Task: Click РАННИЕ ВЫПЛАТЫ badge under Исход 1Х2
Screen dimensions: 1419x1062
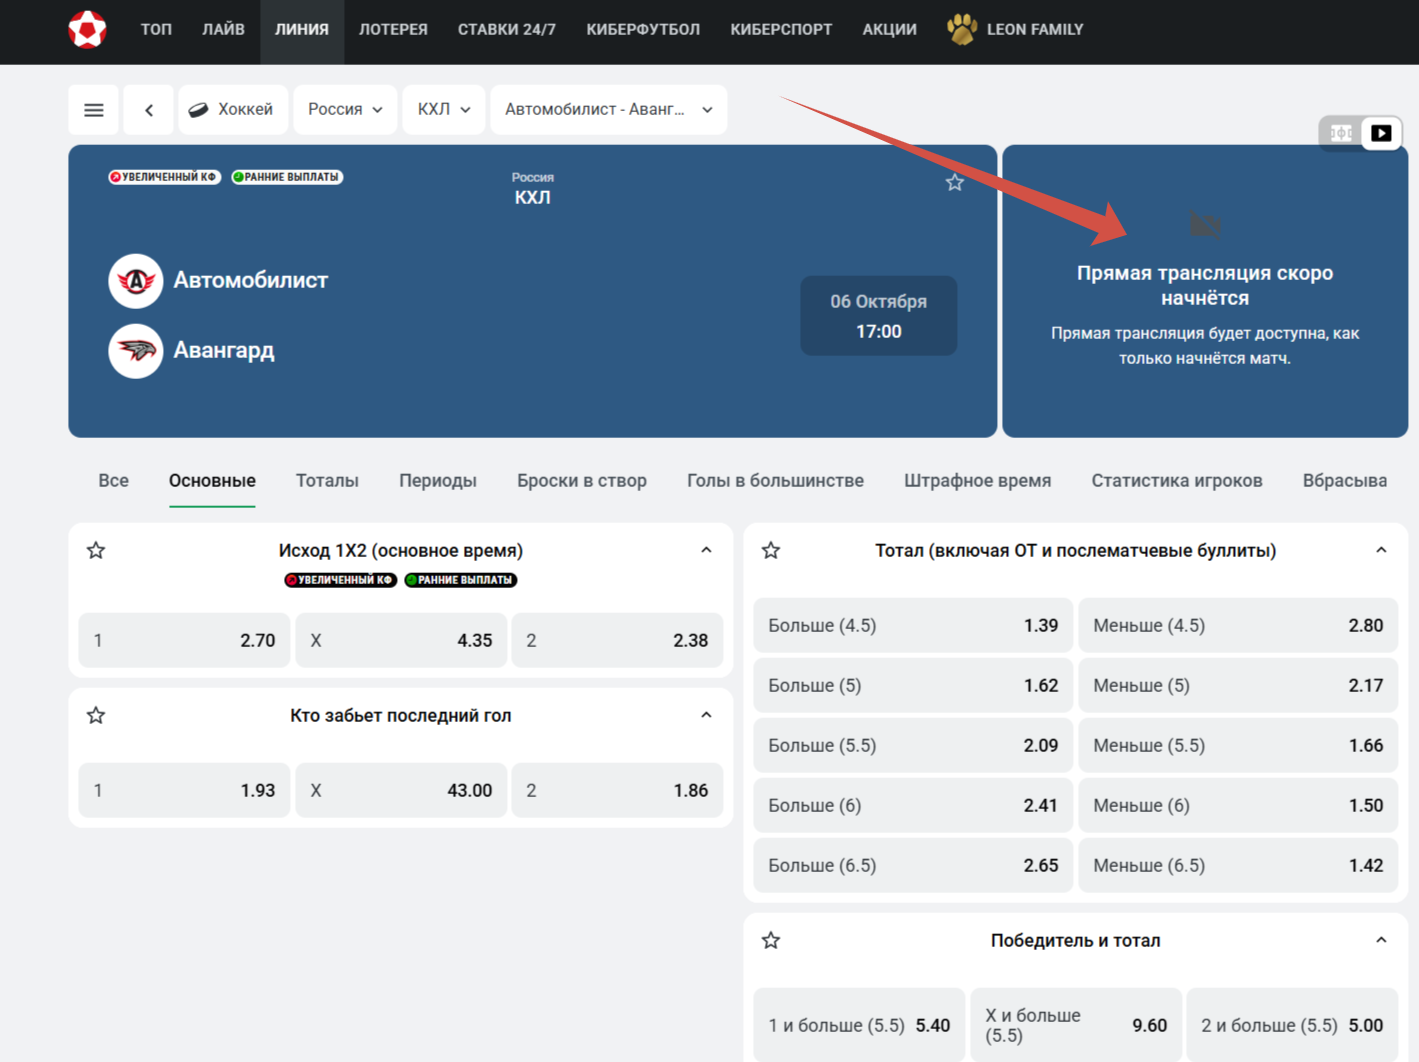Action: click(x=461, y=580)
